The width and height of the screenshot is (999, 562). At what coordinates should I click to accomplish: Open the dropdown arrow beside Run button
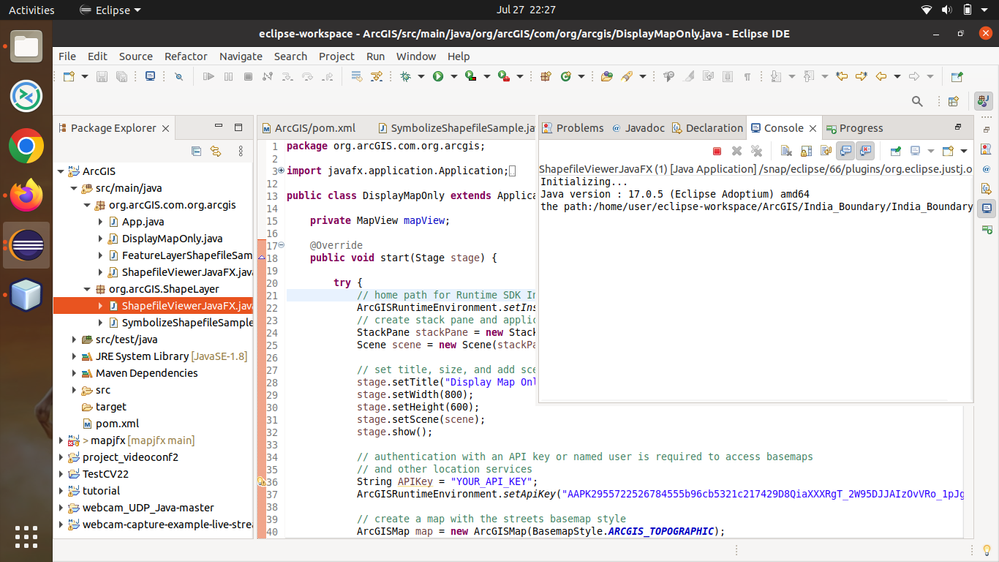pyautogui.click(x=452, y=77)
